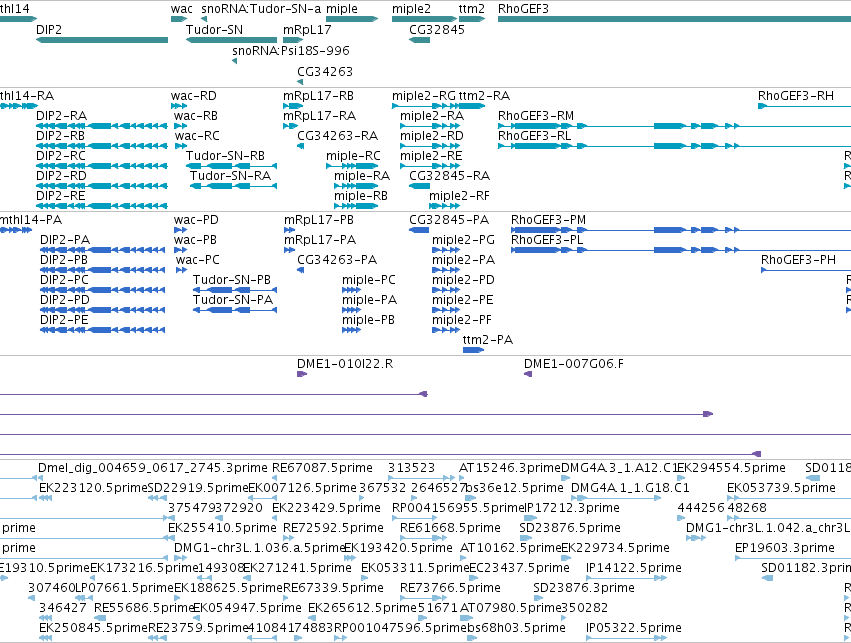This screenshot has width=851, height=643.
Task: Select the Tudor-SN-RB transcript label
Action: coord(225,156)
